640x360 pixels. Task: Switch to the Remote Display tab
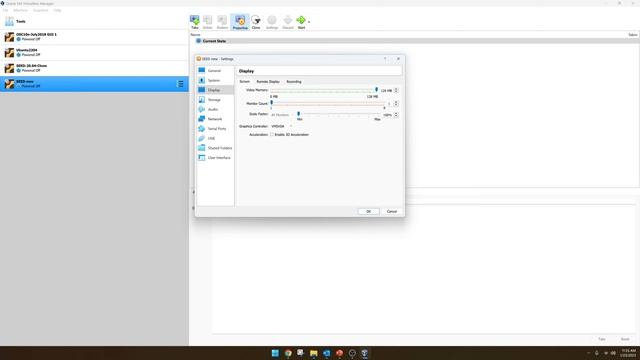(x=268, y=82)
